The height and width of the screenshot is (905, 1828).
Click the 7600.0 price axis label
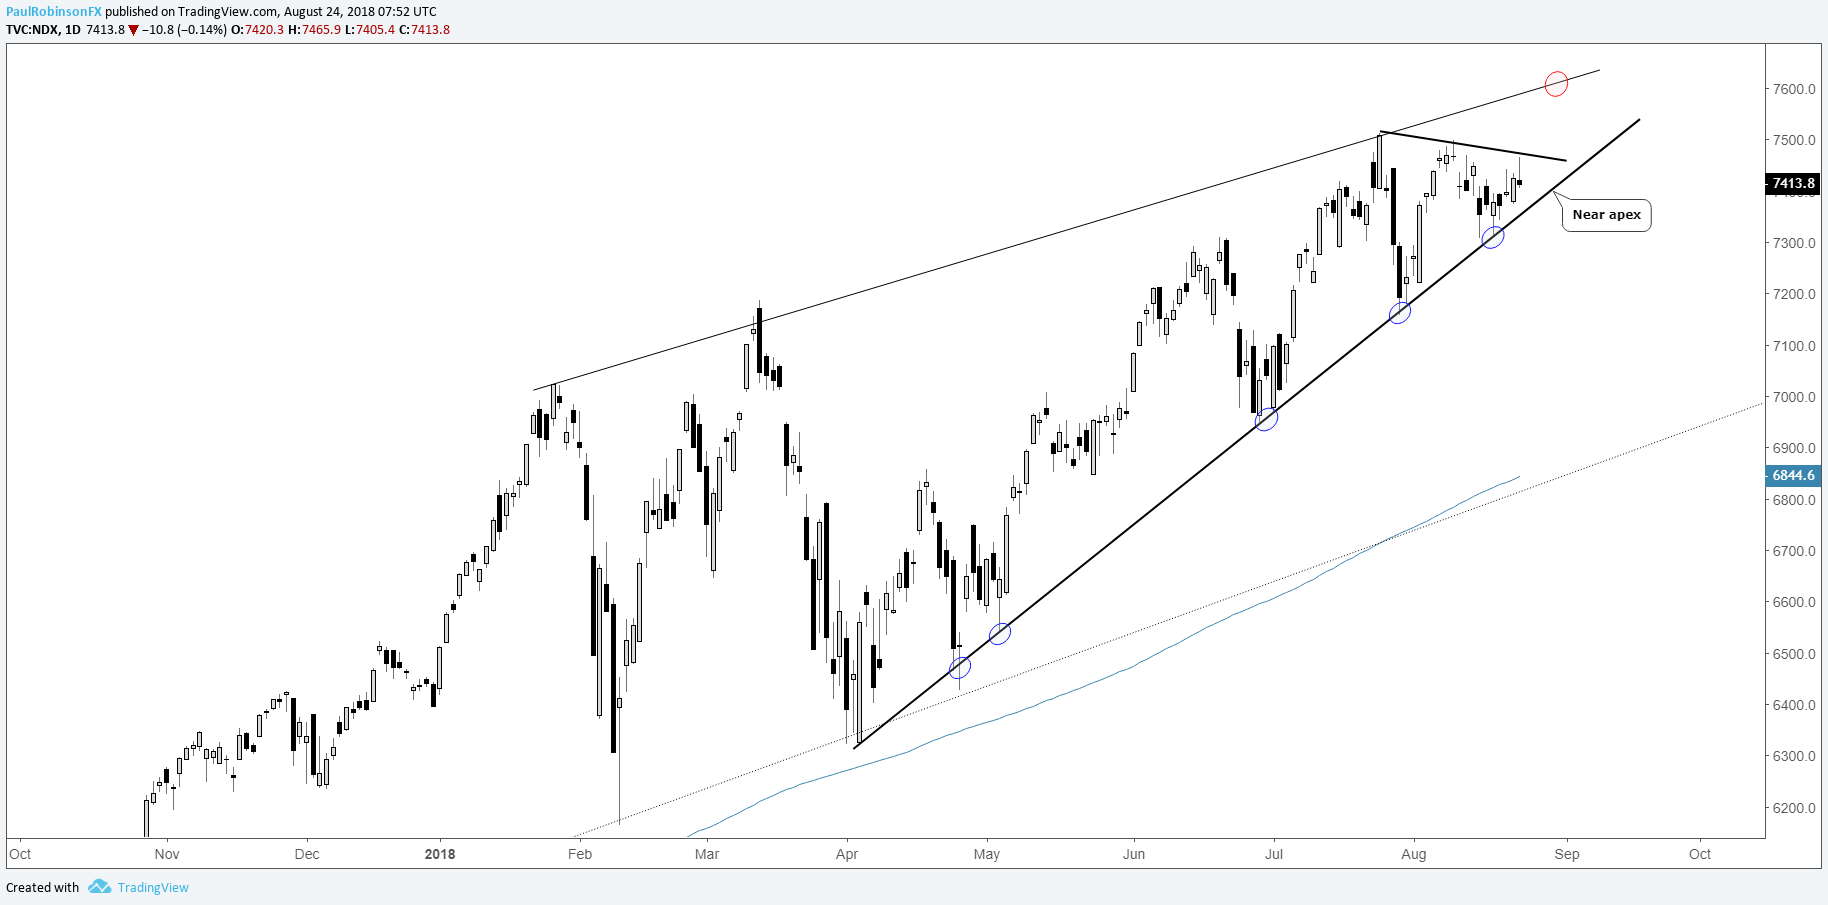pos(1794,89)
